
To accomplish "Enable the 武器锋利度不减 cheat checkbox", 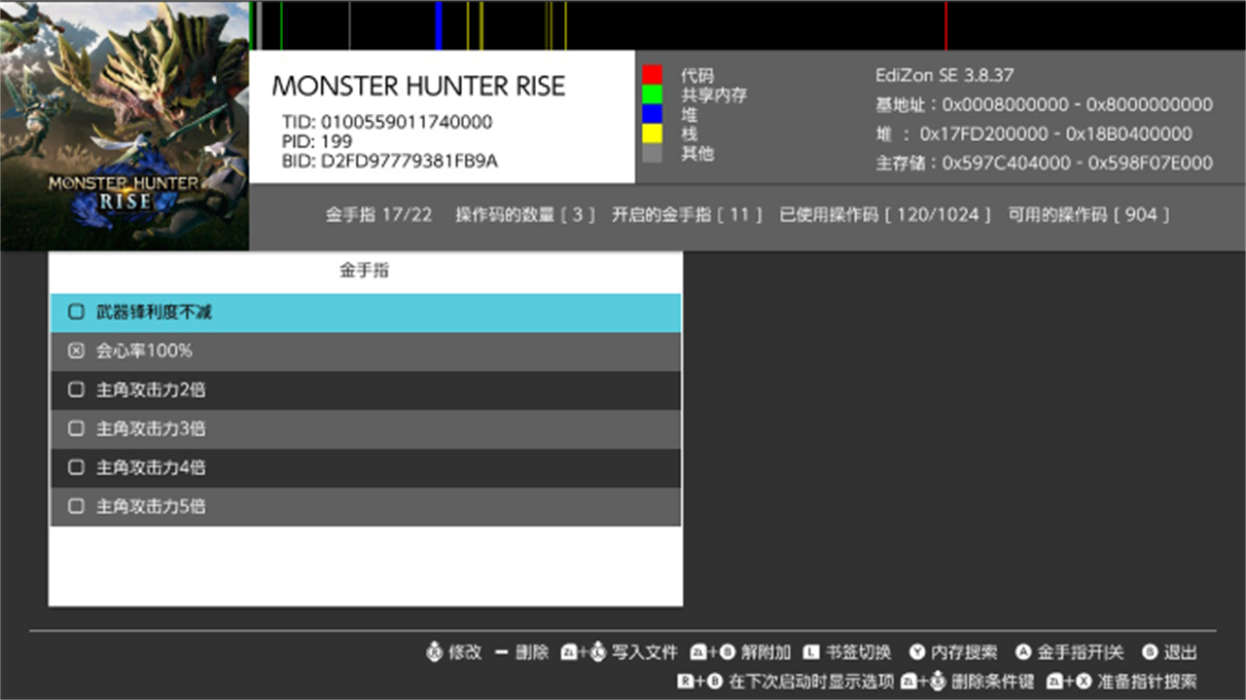I will 76,313.
